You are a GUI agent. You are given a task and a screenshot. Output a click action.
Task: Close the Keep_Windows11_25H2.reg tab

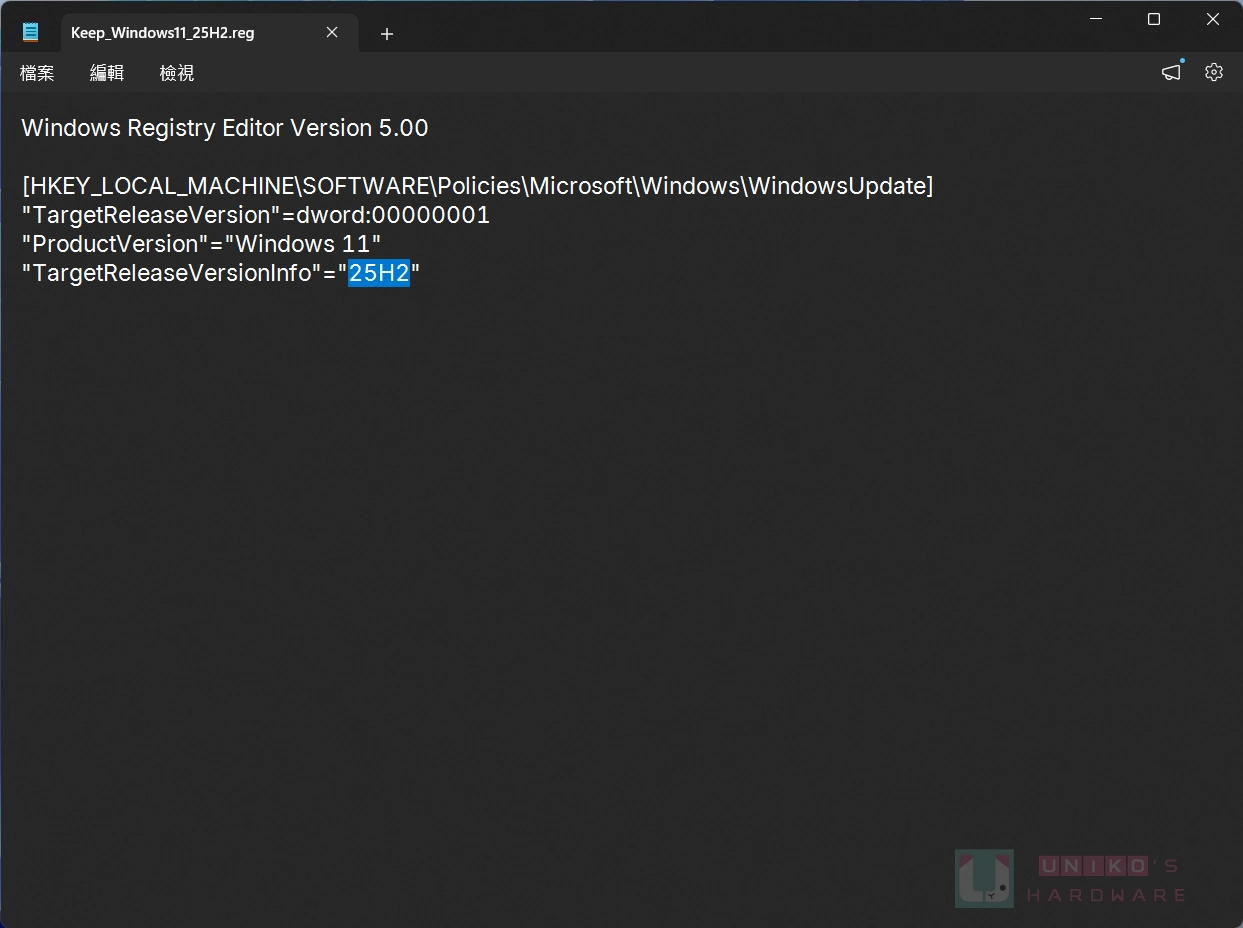tap(332, 33)
